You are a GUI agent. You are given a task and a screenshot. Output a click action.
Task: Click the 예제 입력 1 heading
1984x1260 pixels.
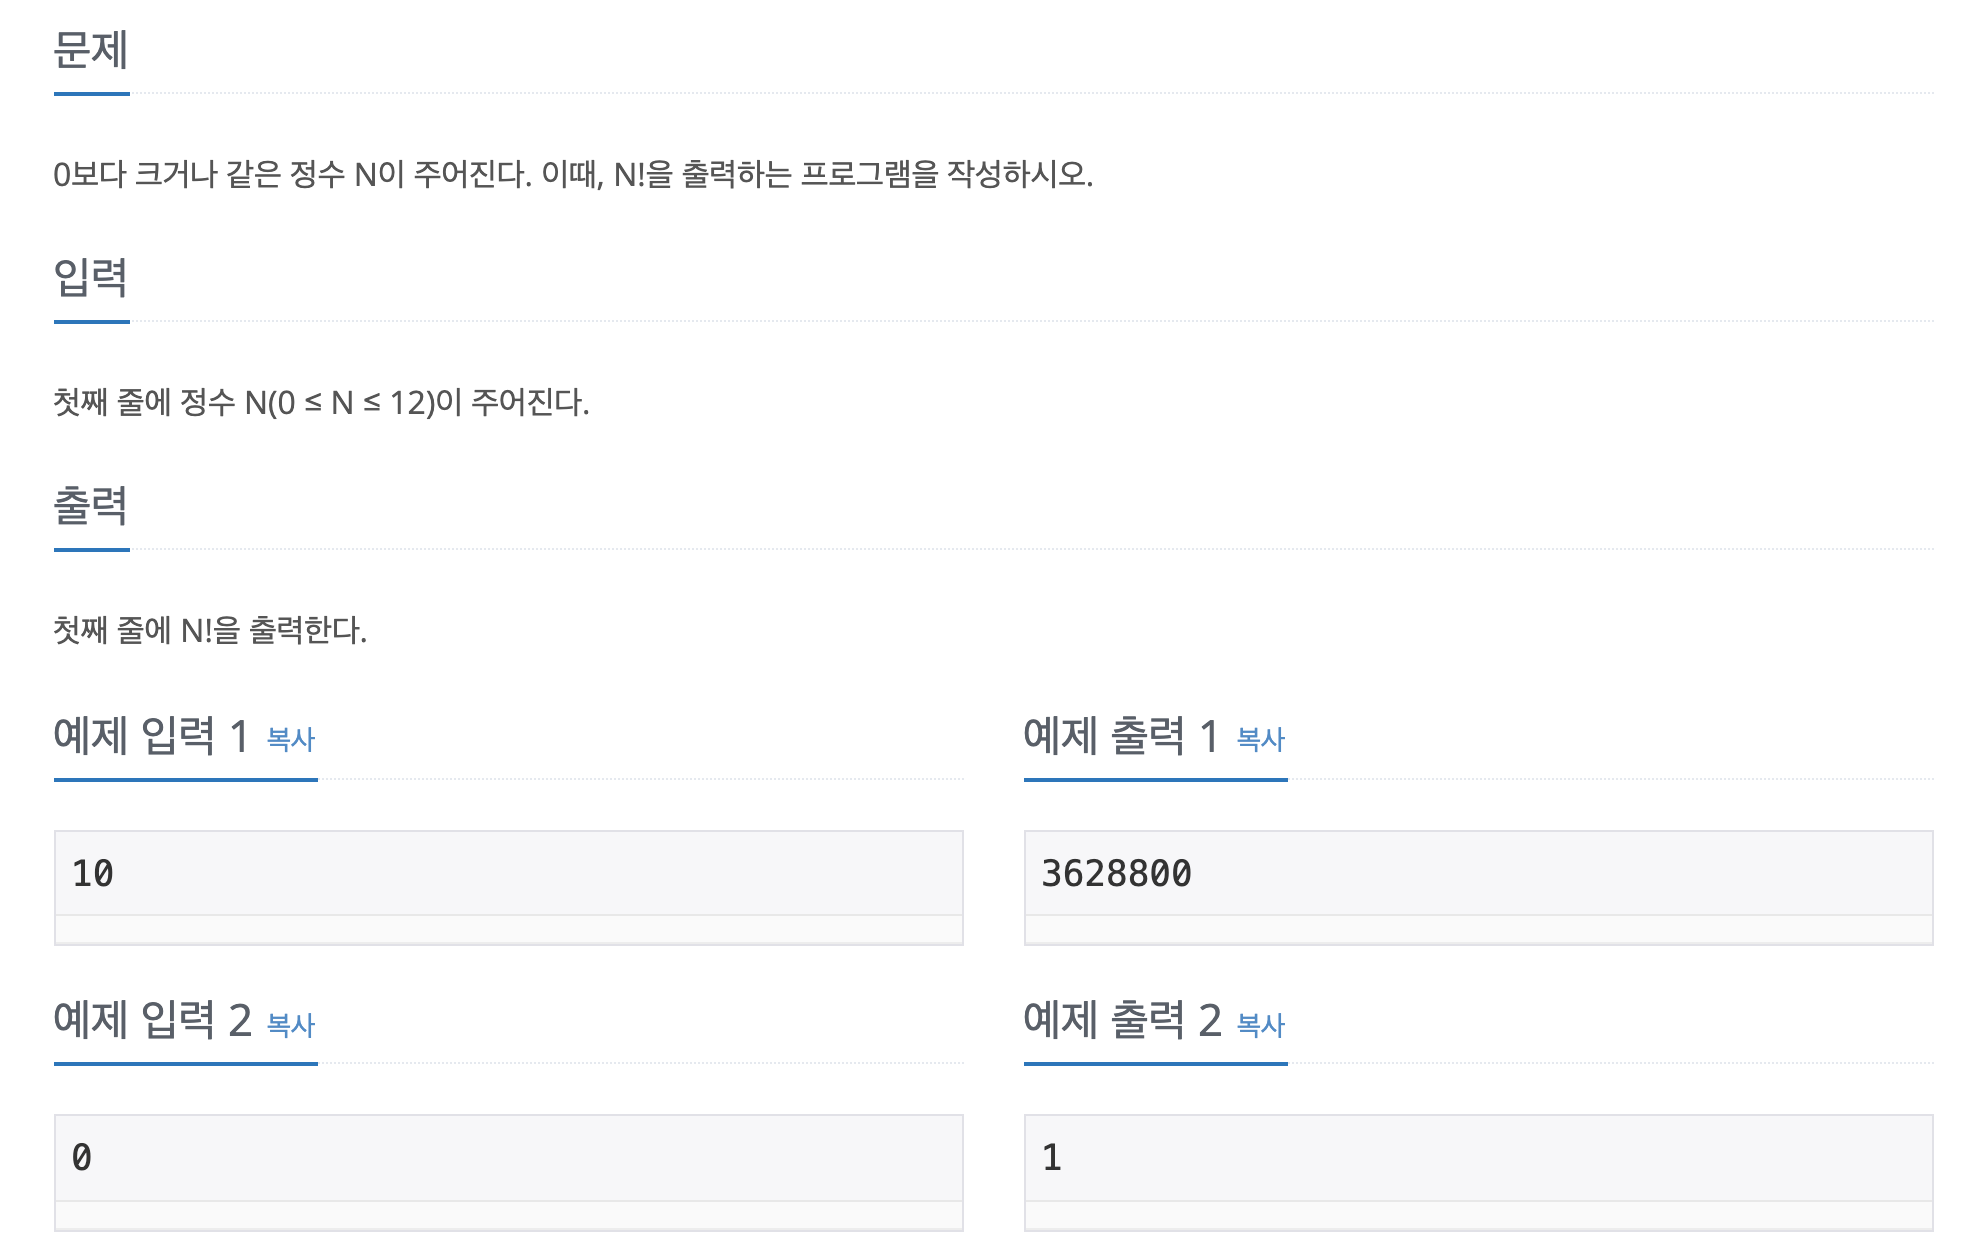(151, 736)
